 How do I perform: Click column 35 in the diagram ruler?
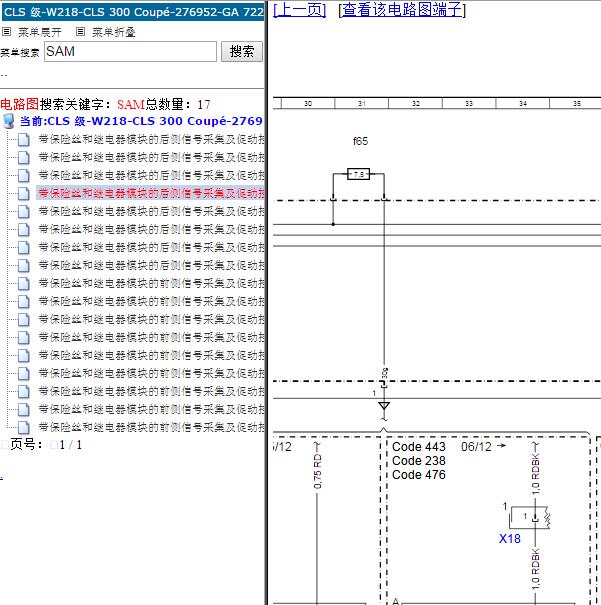pos(576,103)
